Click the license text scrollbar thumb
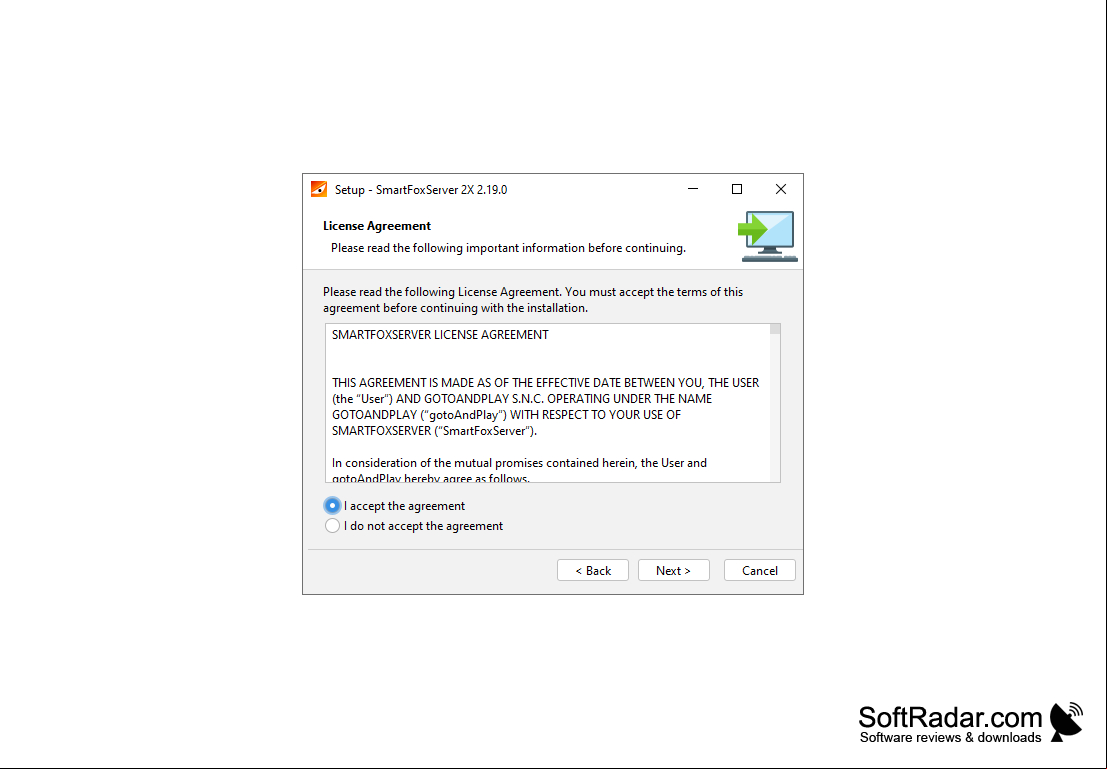 [775, 330]
